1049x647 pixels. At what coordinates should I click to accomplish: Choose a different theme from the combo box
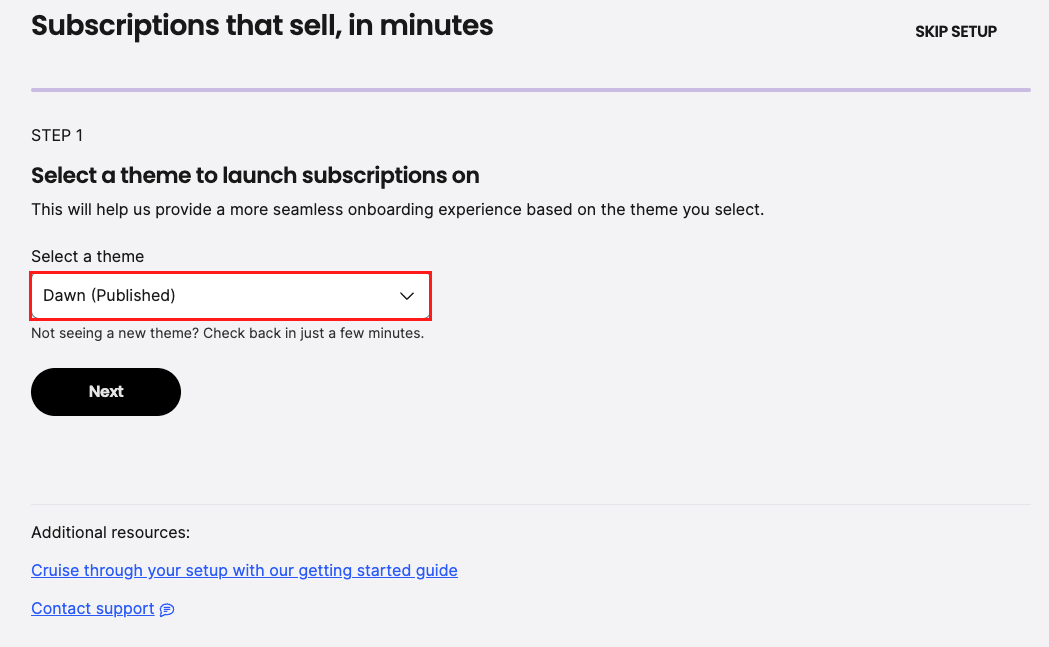click(x=230, y=295)
